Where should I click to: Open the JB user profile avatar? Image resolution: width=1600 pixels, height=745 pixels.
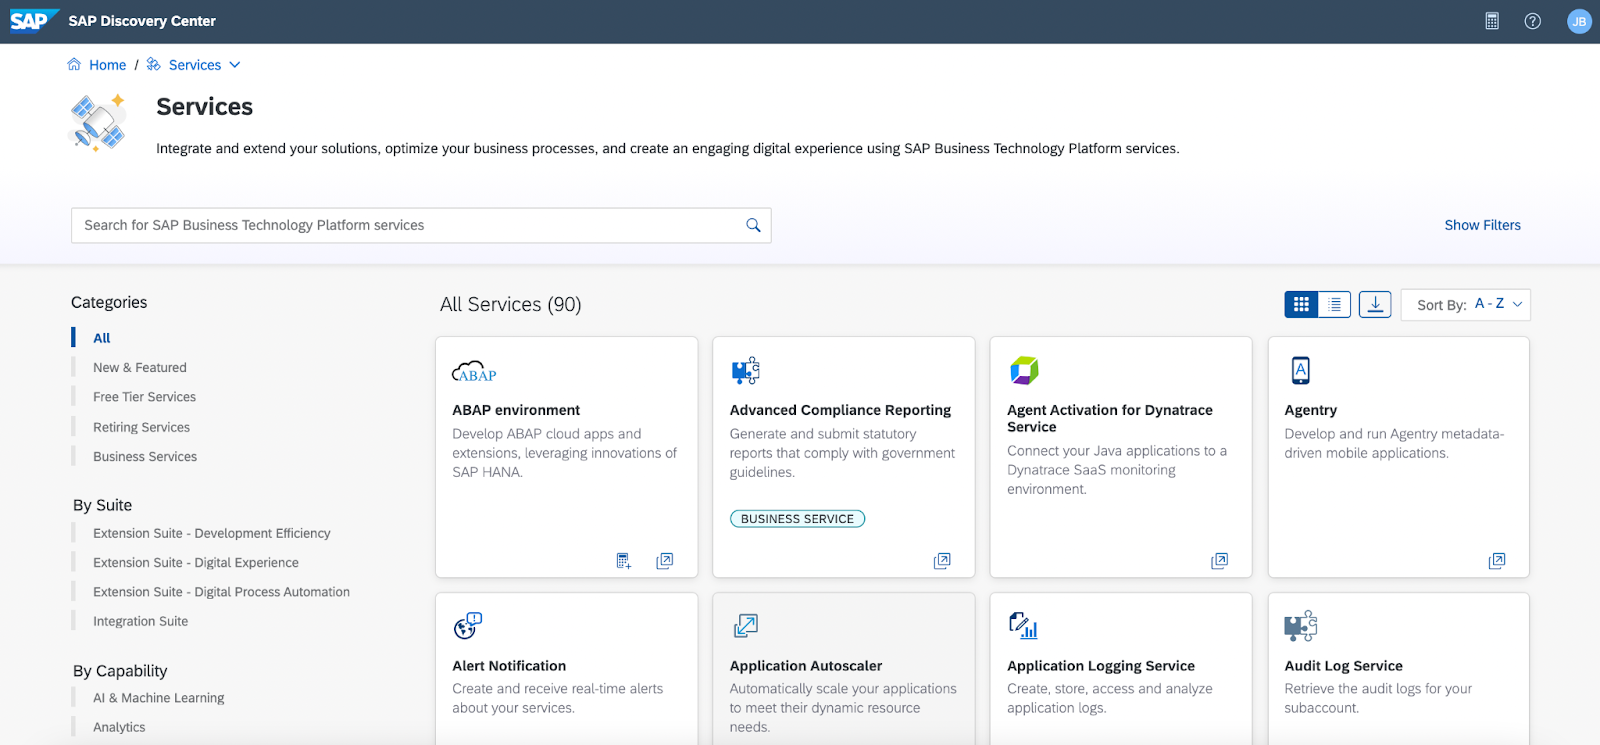point(1579,21)
